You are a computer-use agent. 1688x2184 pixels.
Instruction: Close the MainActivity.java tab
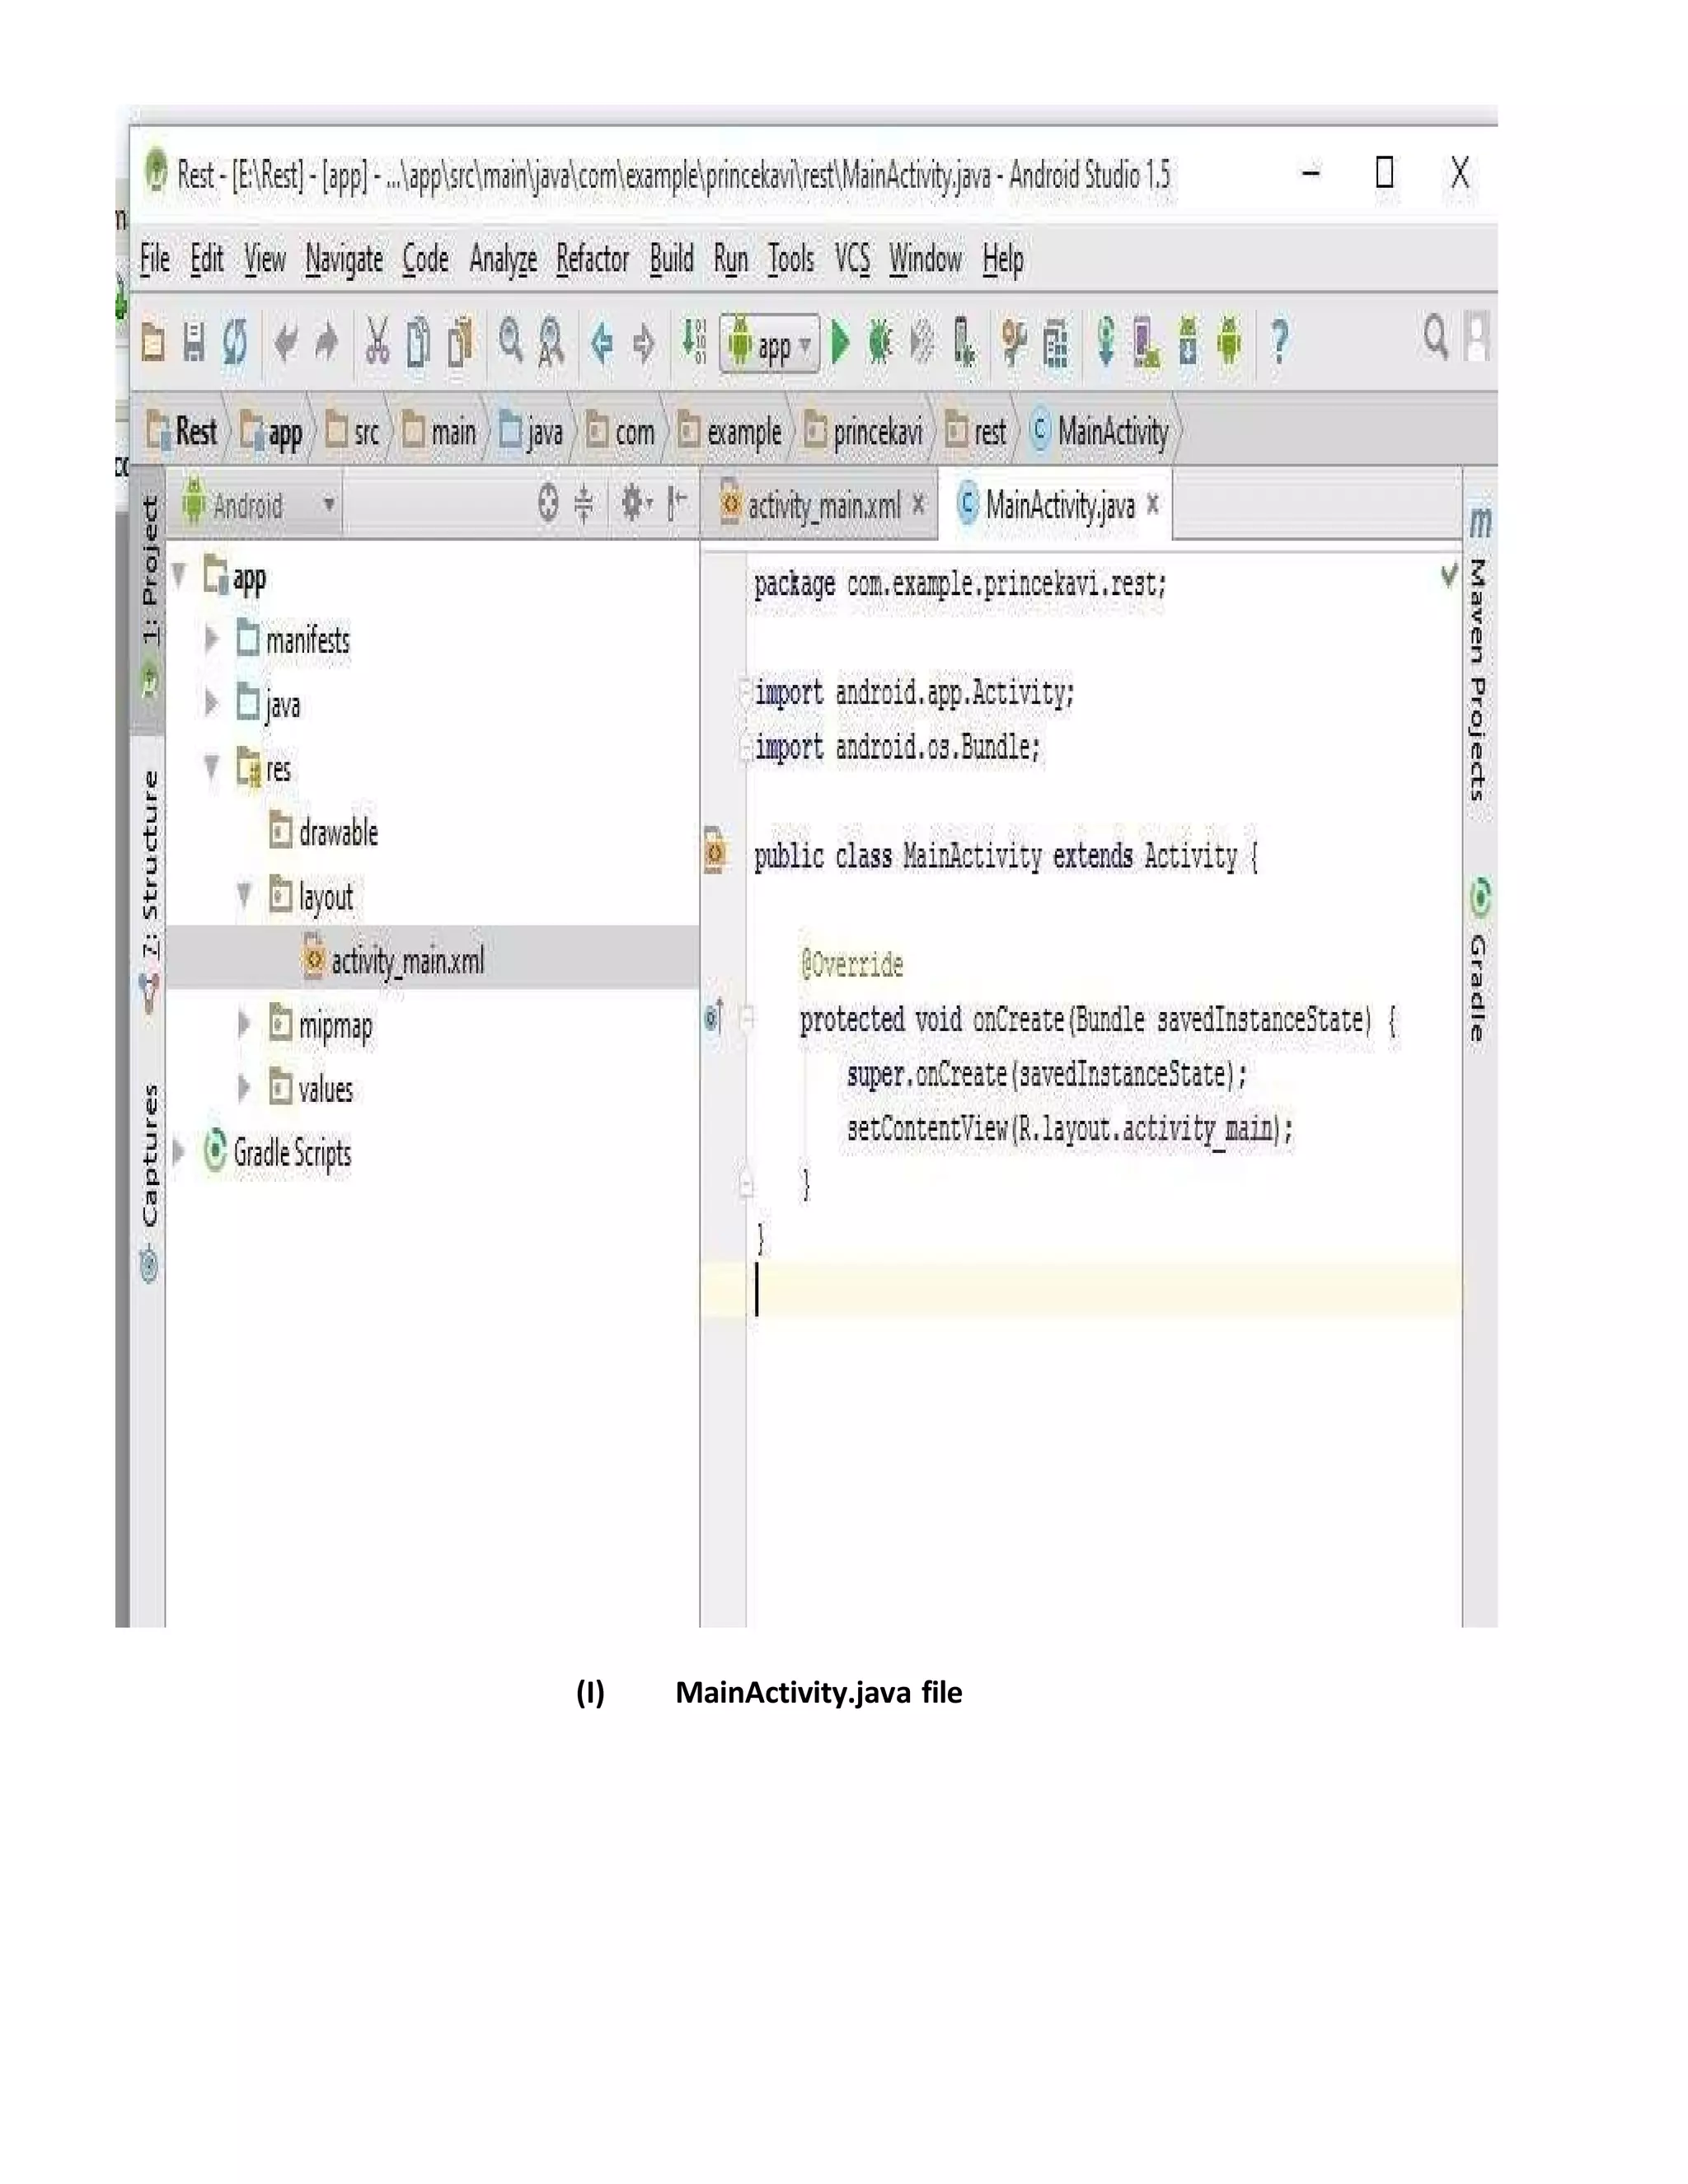coord(1153,504)
